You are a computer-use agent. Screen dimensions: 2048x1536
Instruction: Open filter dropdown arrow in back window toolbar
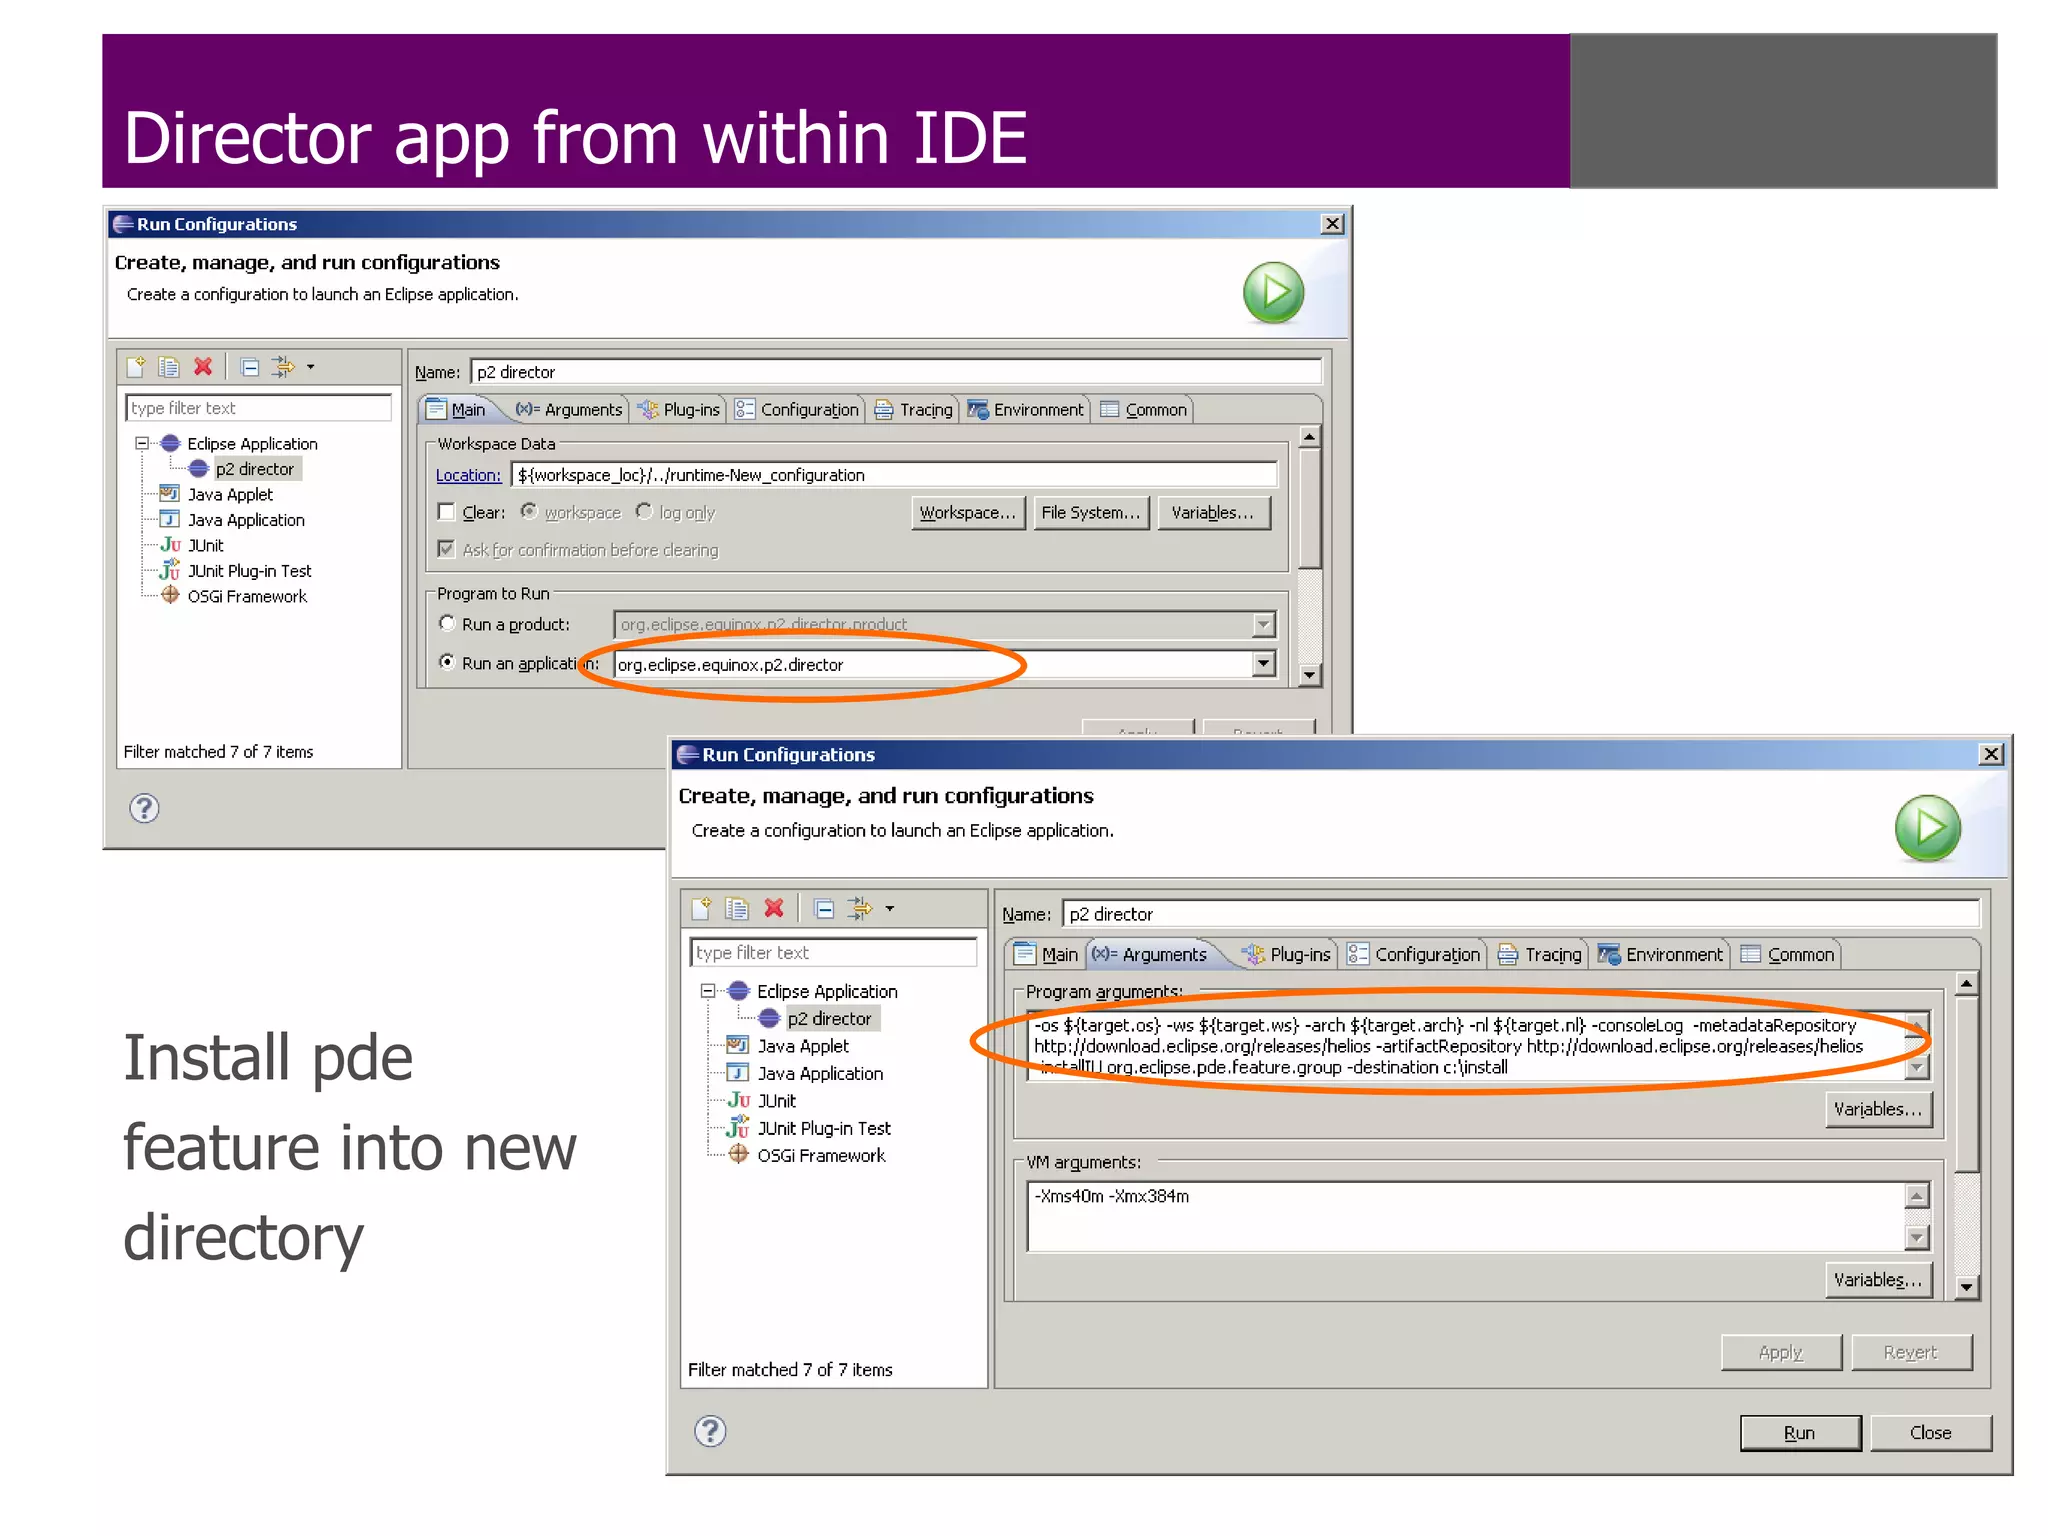pos(311,367)
